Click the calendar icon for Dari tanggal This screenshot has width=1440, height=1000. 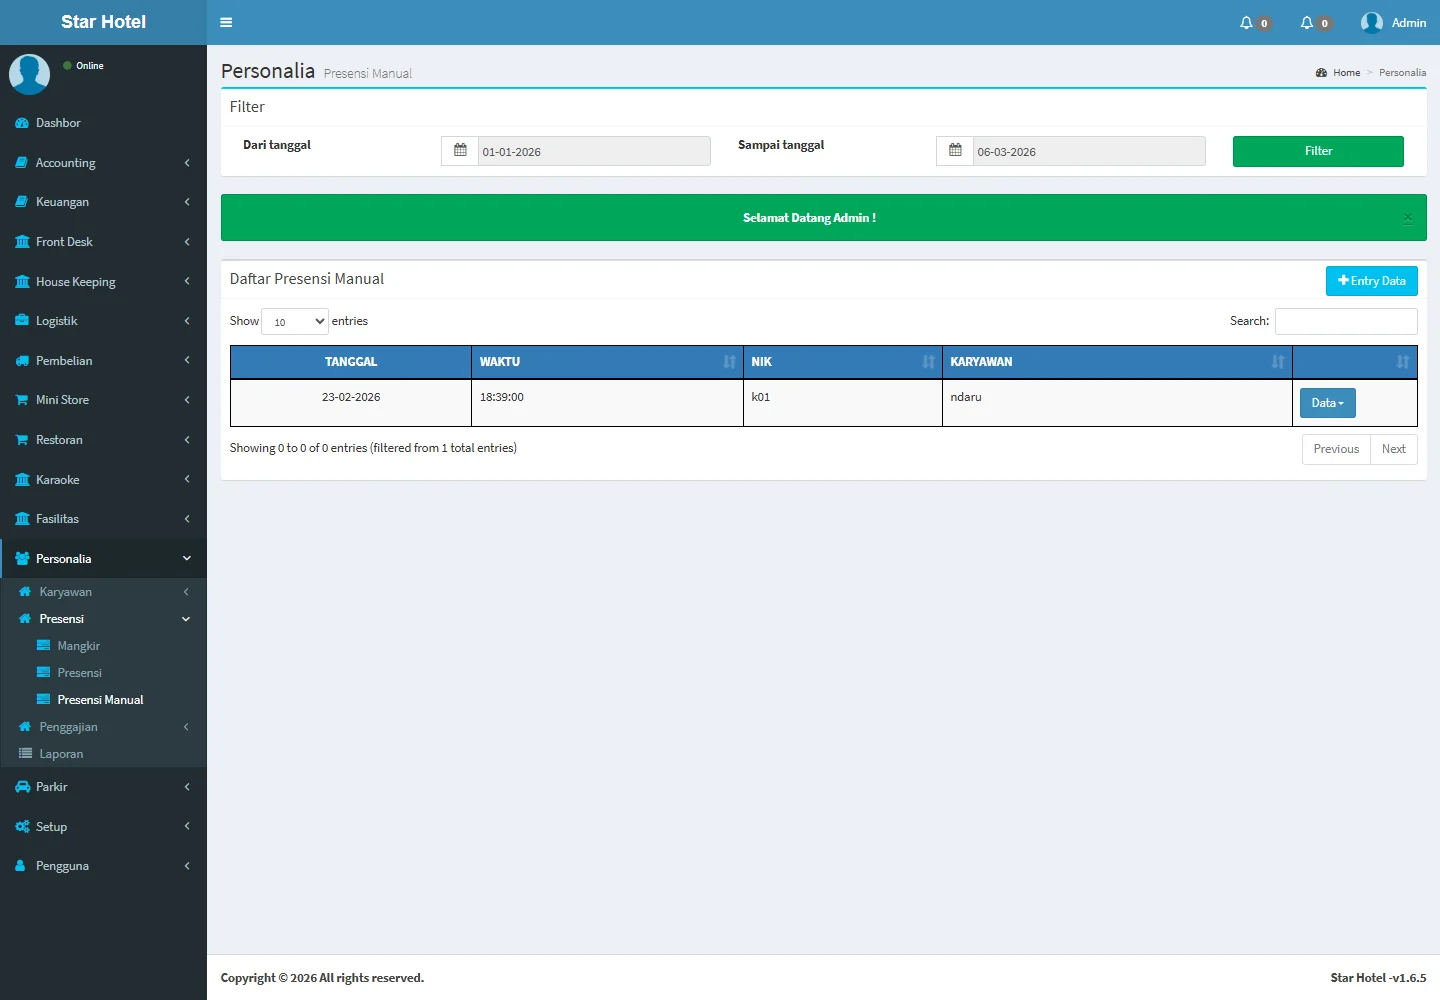point(460,151)
